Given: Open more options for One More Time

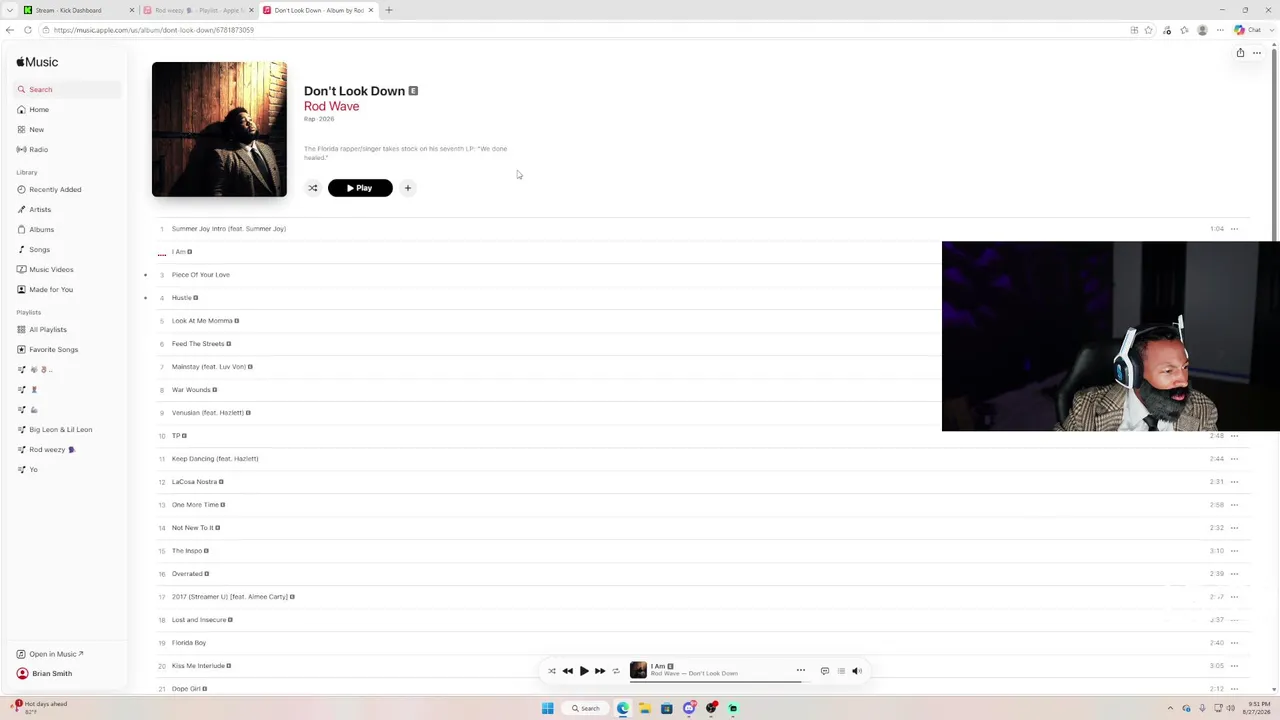Looking at the screenshot, I should 1234,505.
